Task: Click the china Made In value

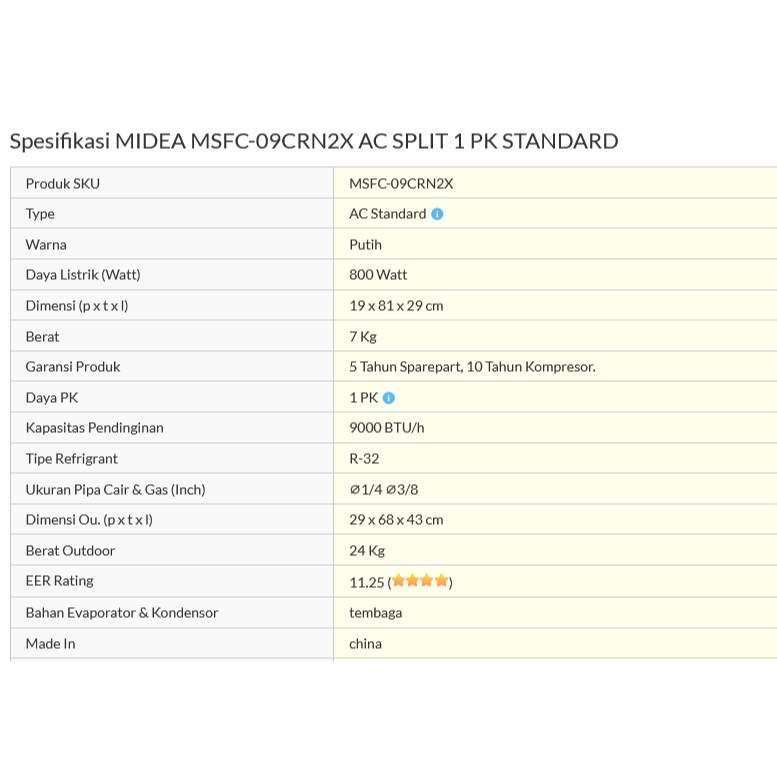Action: [x=365, y=643]
